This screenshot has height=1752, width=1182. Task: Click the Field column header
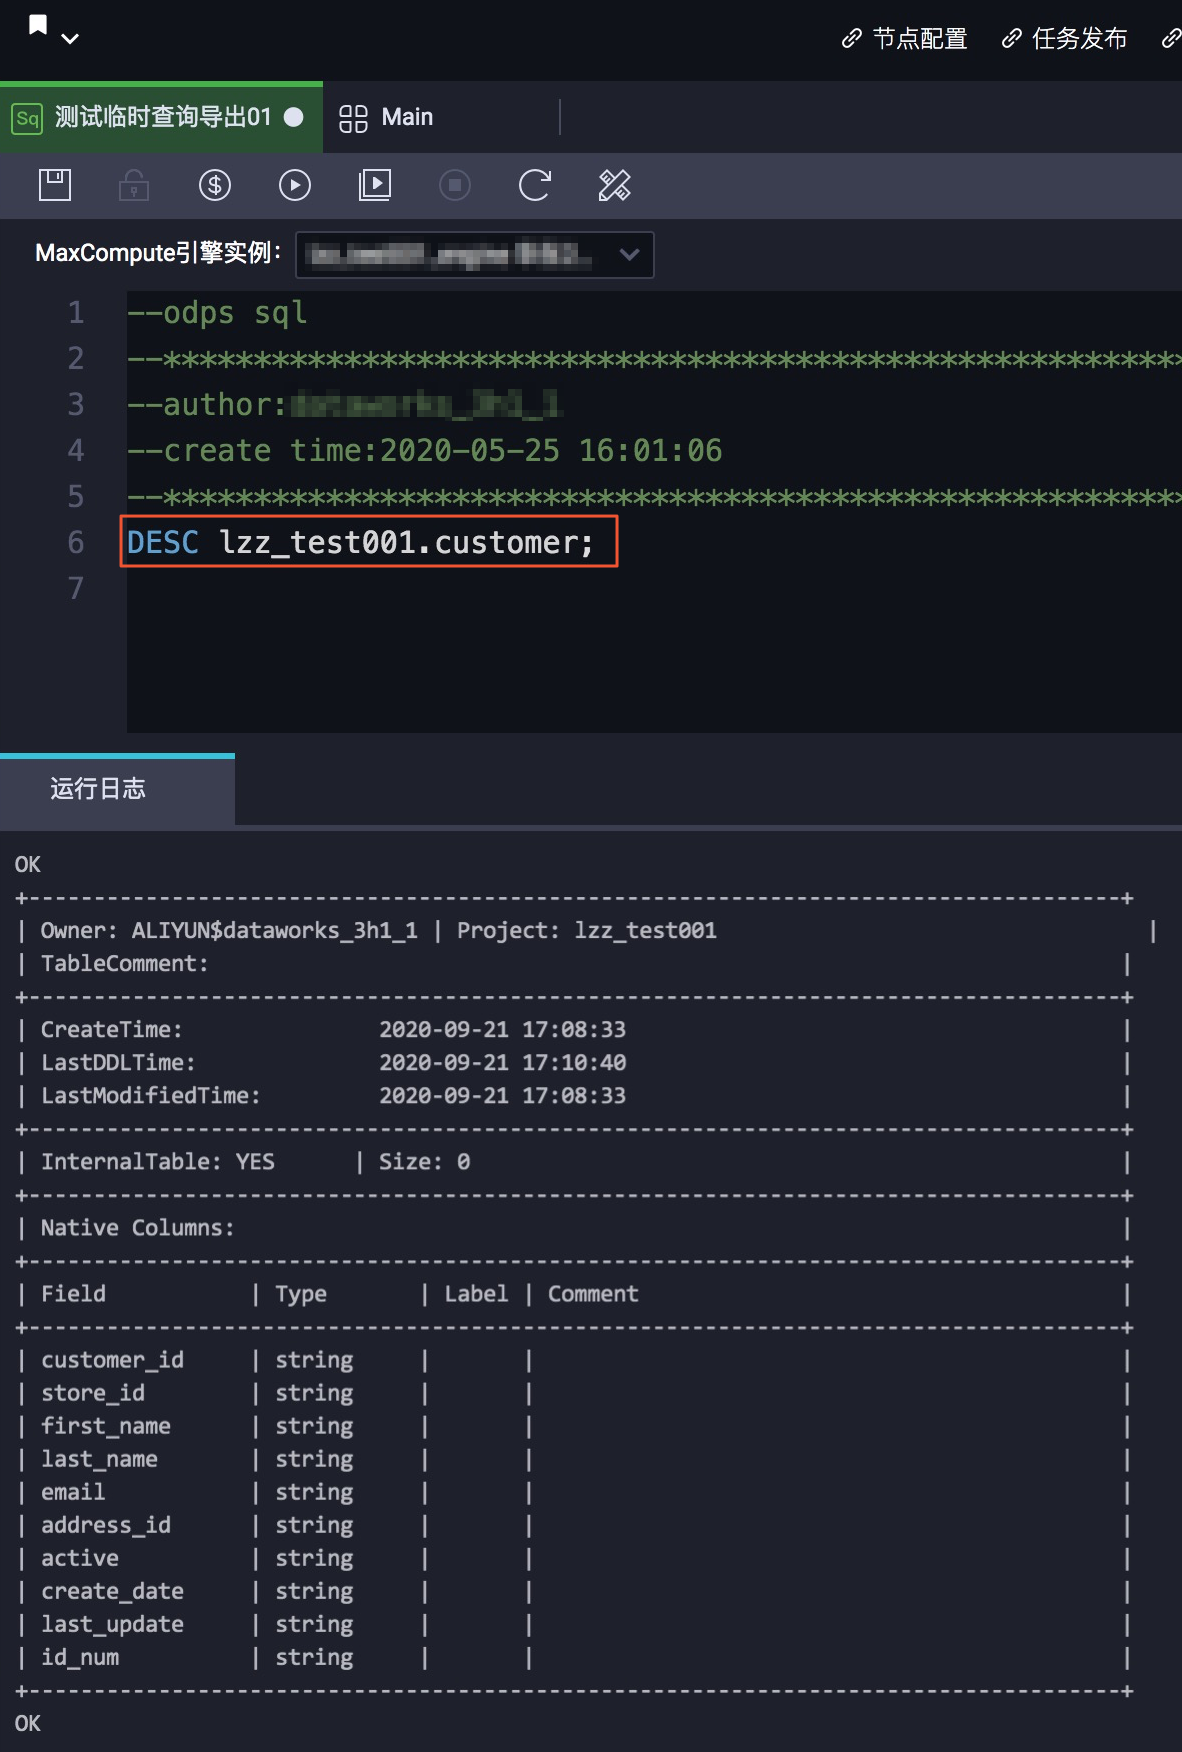pyautogui.click(x=73, y=1294)
